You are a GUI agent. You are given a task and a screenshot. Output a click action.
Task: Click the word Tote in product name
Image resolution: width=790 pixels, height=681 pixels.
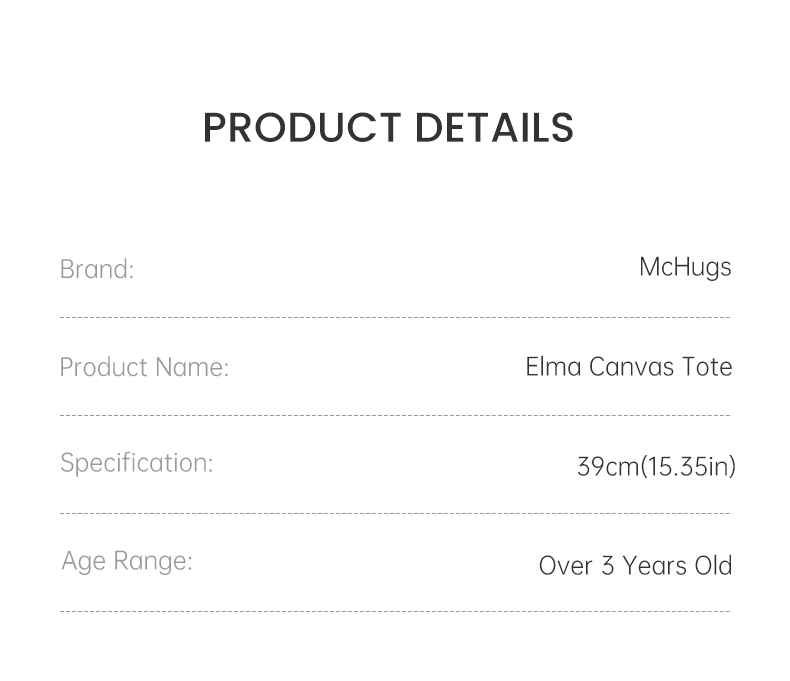707,367
